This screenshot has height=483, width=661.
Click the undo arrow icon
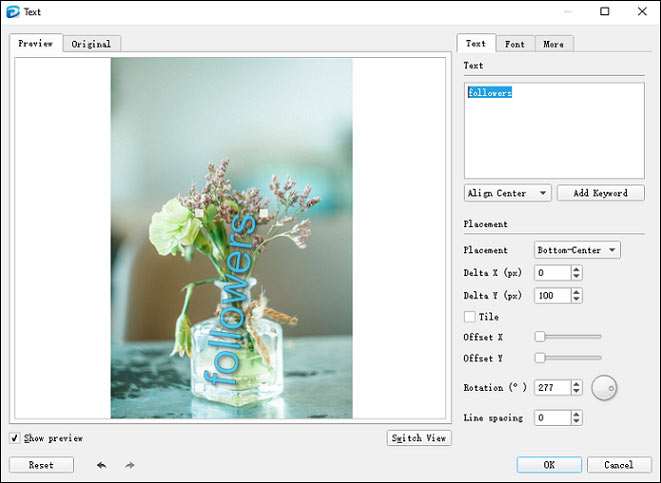(x=102, y=465)
